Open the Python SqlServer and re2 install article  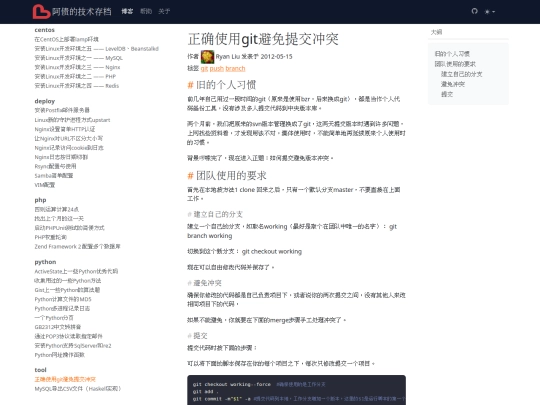[x=73, y=346]
